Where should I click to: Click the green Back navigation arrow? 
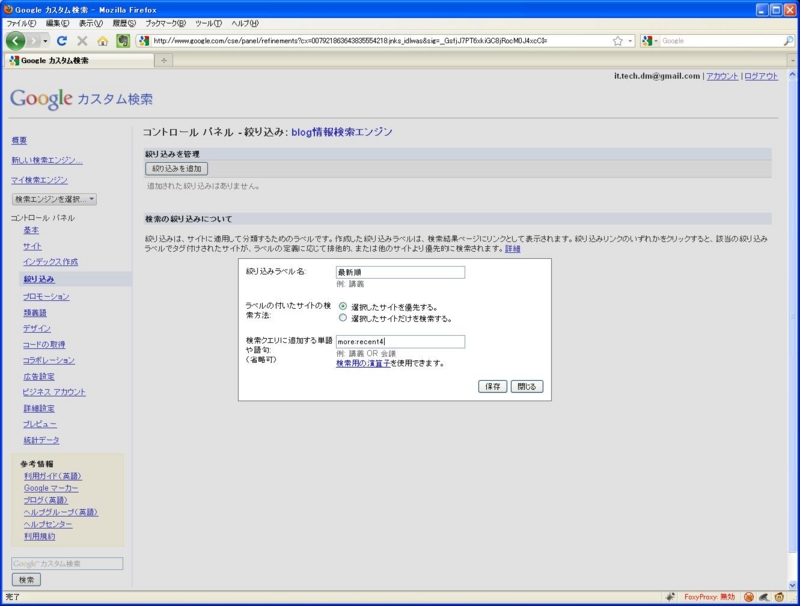[16, 41]
